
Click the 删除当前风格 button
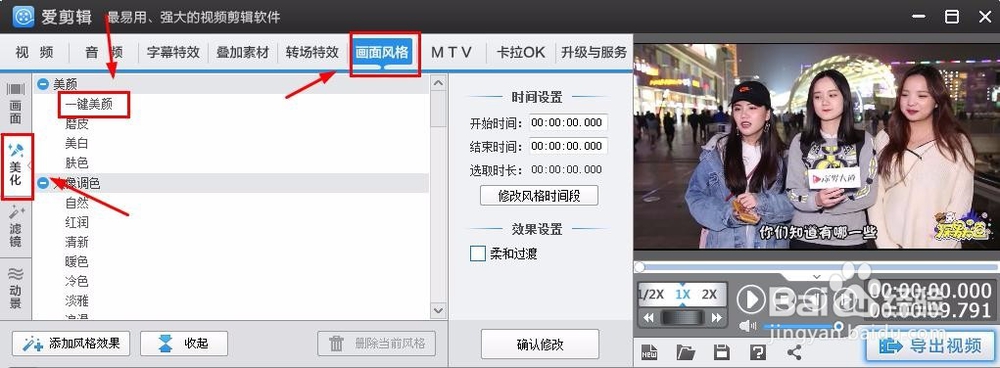click(376, 344)
